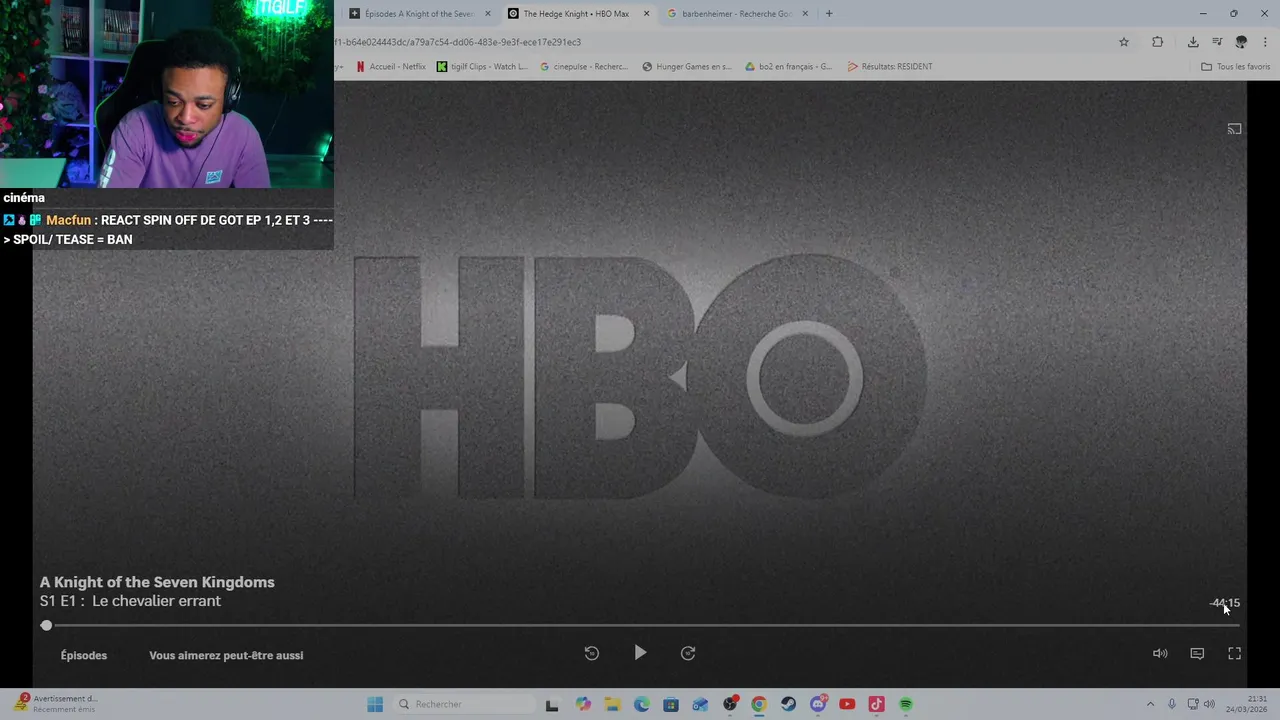Enter fullscreen mode in the player
1280x720 pixels.
click(x=1234, y=653)
